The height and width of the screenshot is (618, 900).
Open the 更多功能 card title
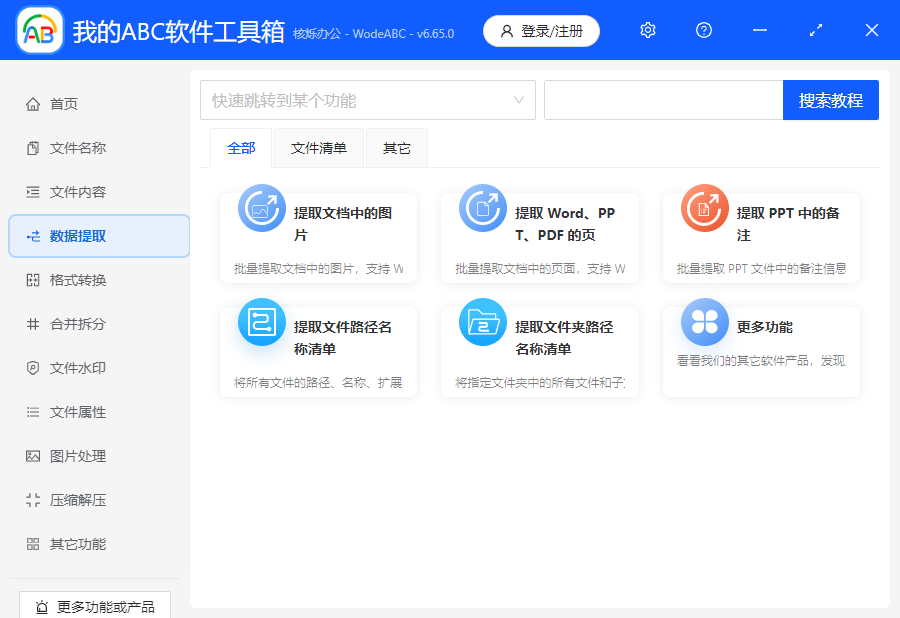(765, 327)
